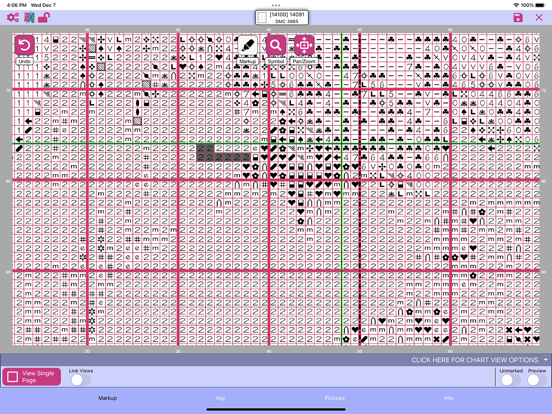Open the settings gears icon
The width and height of the screenshot is (552, 414).
13,17
